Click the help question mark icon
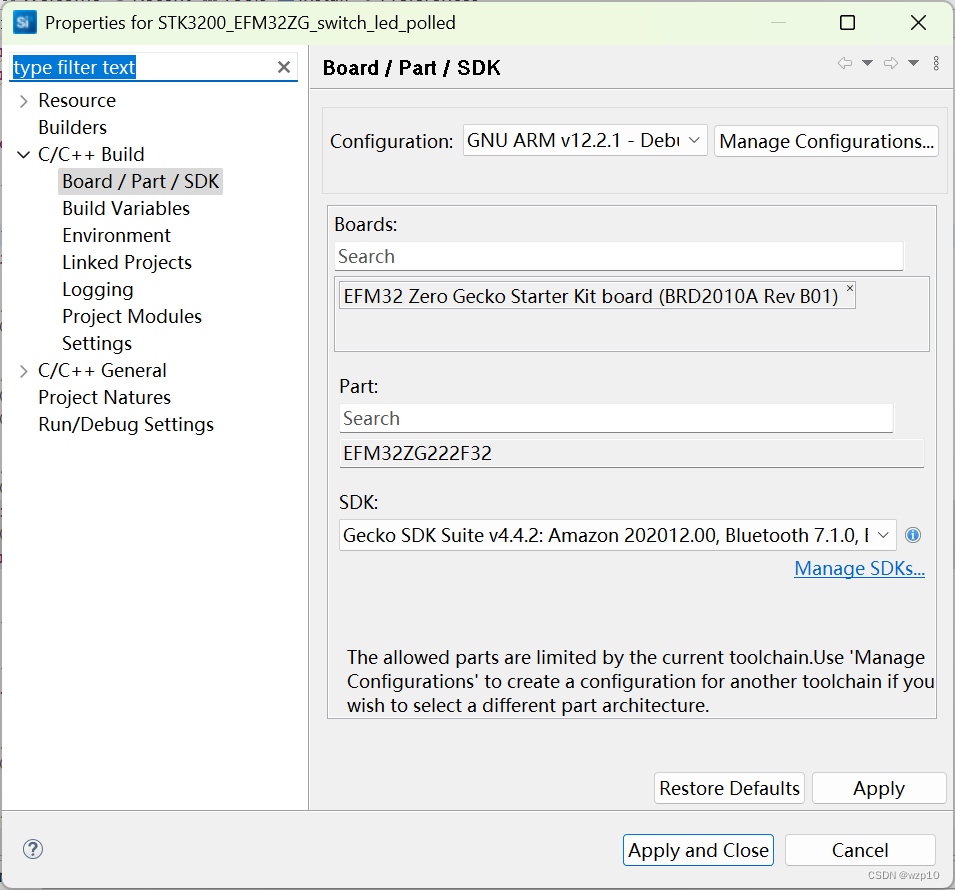 pos(33,849)
